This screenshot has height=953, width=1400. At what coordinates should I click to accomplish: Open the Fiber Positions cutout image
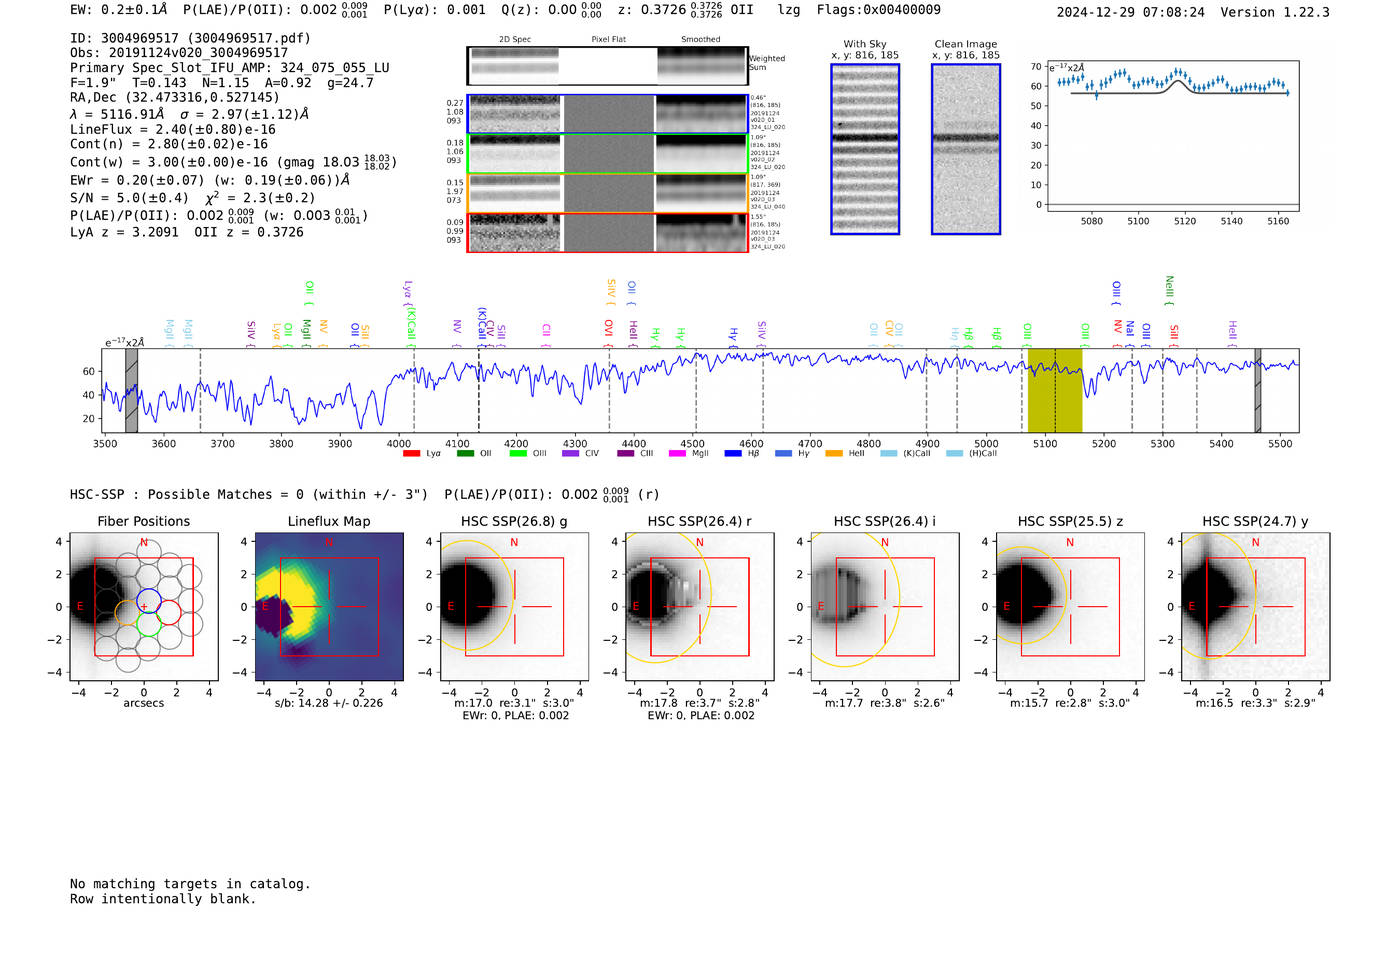144,606
